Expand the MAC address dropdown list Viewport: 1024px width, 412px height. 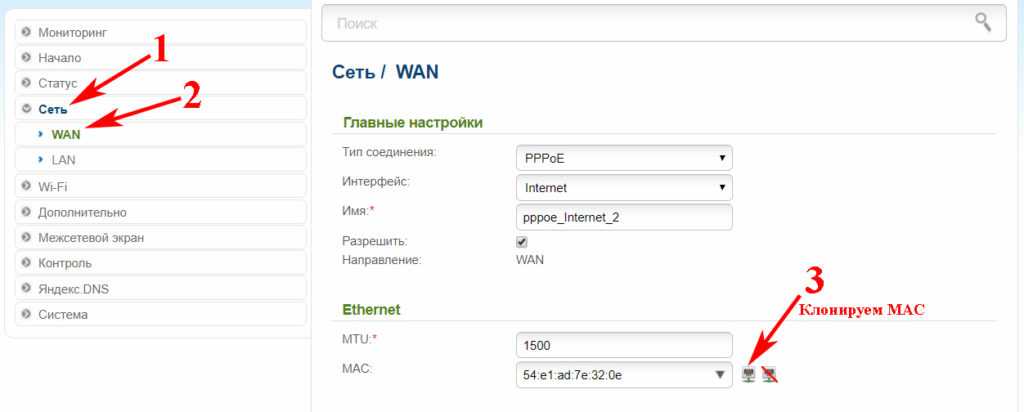tap(719, 374)
